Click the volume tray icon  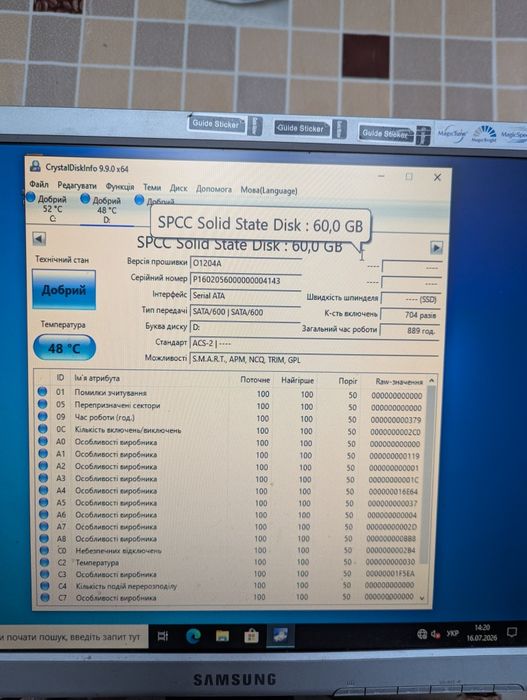435,634
